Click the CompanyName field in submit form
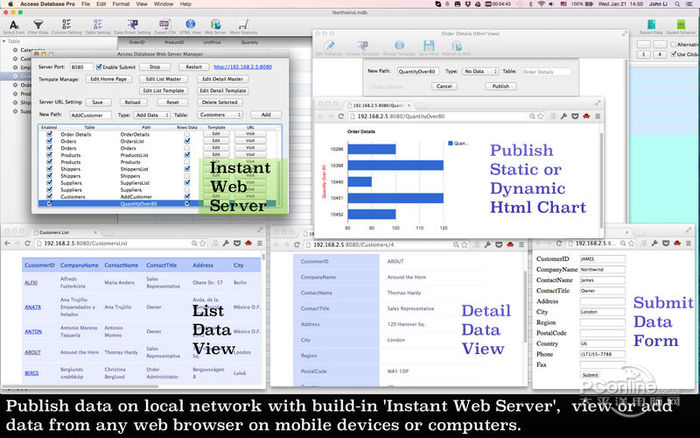The image size is (700, 438). [603, 270]
